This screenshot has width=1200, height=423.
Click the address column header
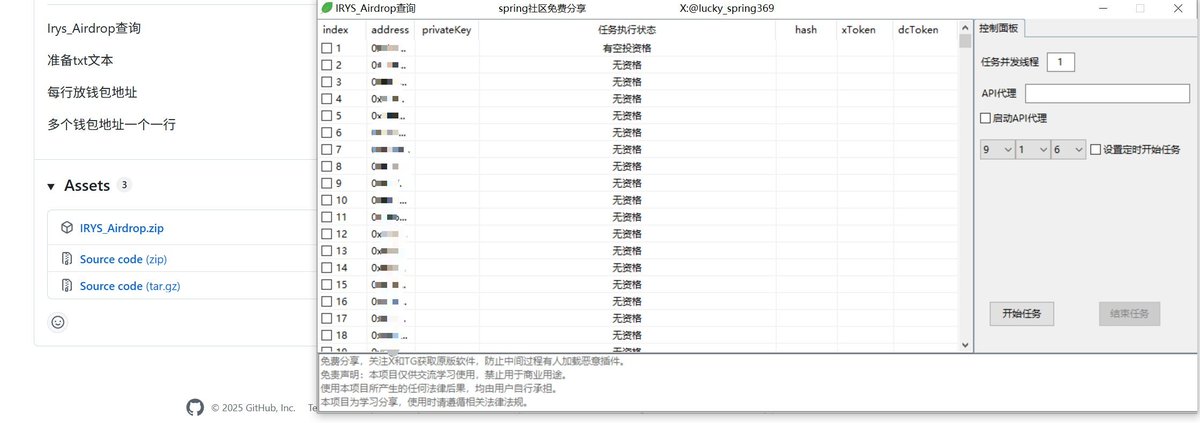[x=390, y=30]
